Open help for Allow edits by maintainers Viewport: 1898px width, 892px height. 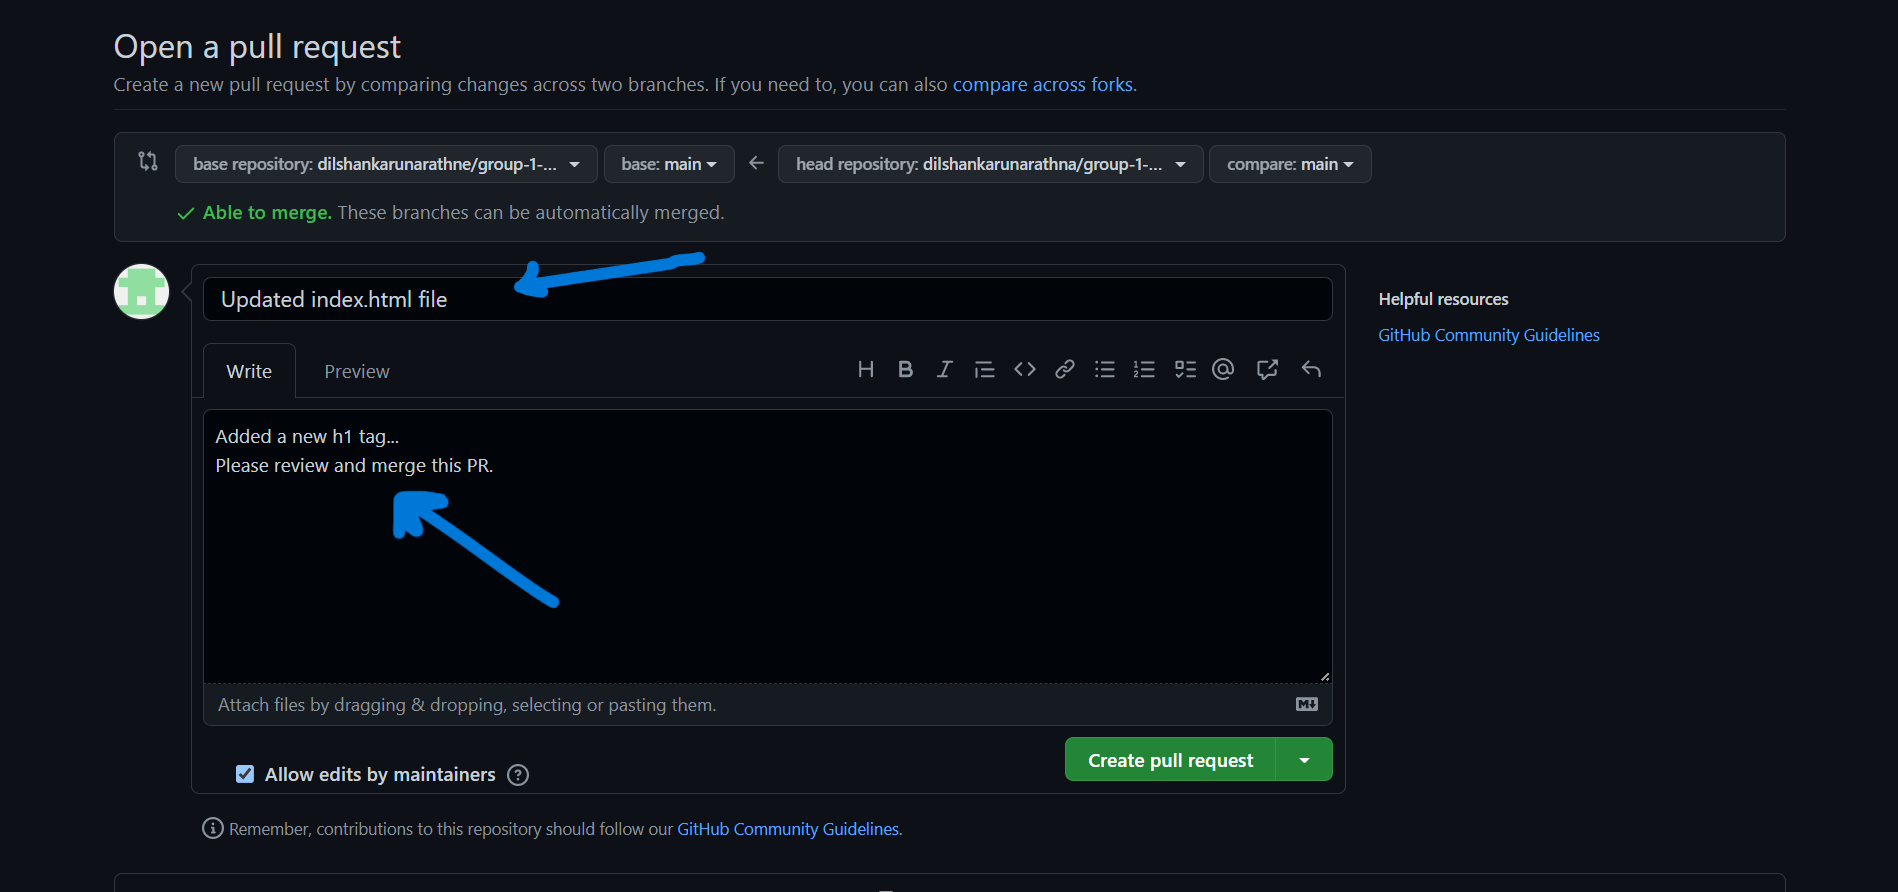[x=518, y=775]
